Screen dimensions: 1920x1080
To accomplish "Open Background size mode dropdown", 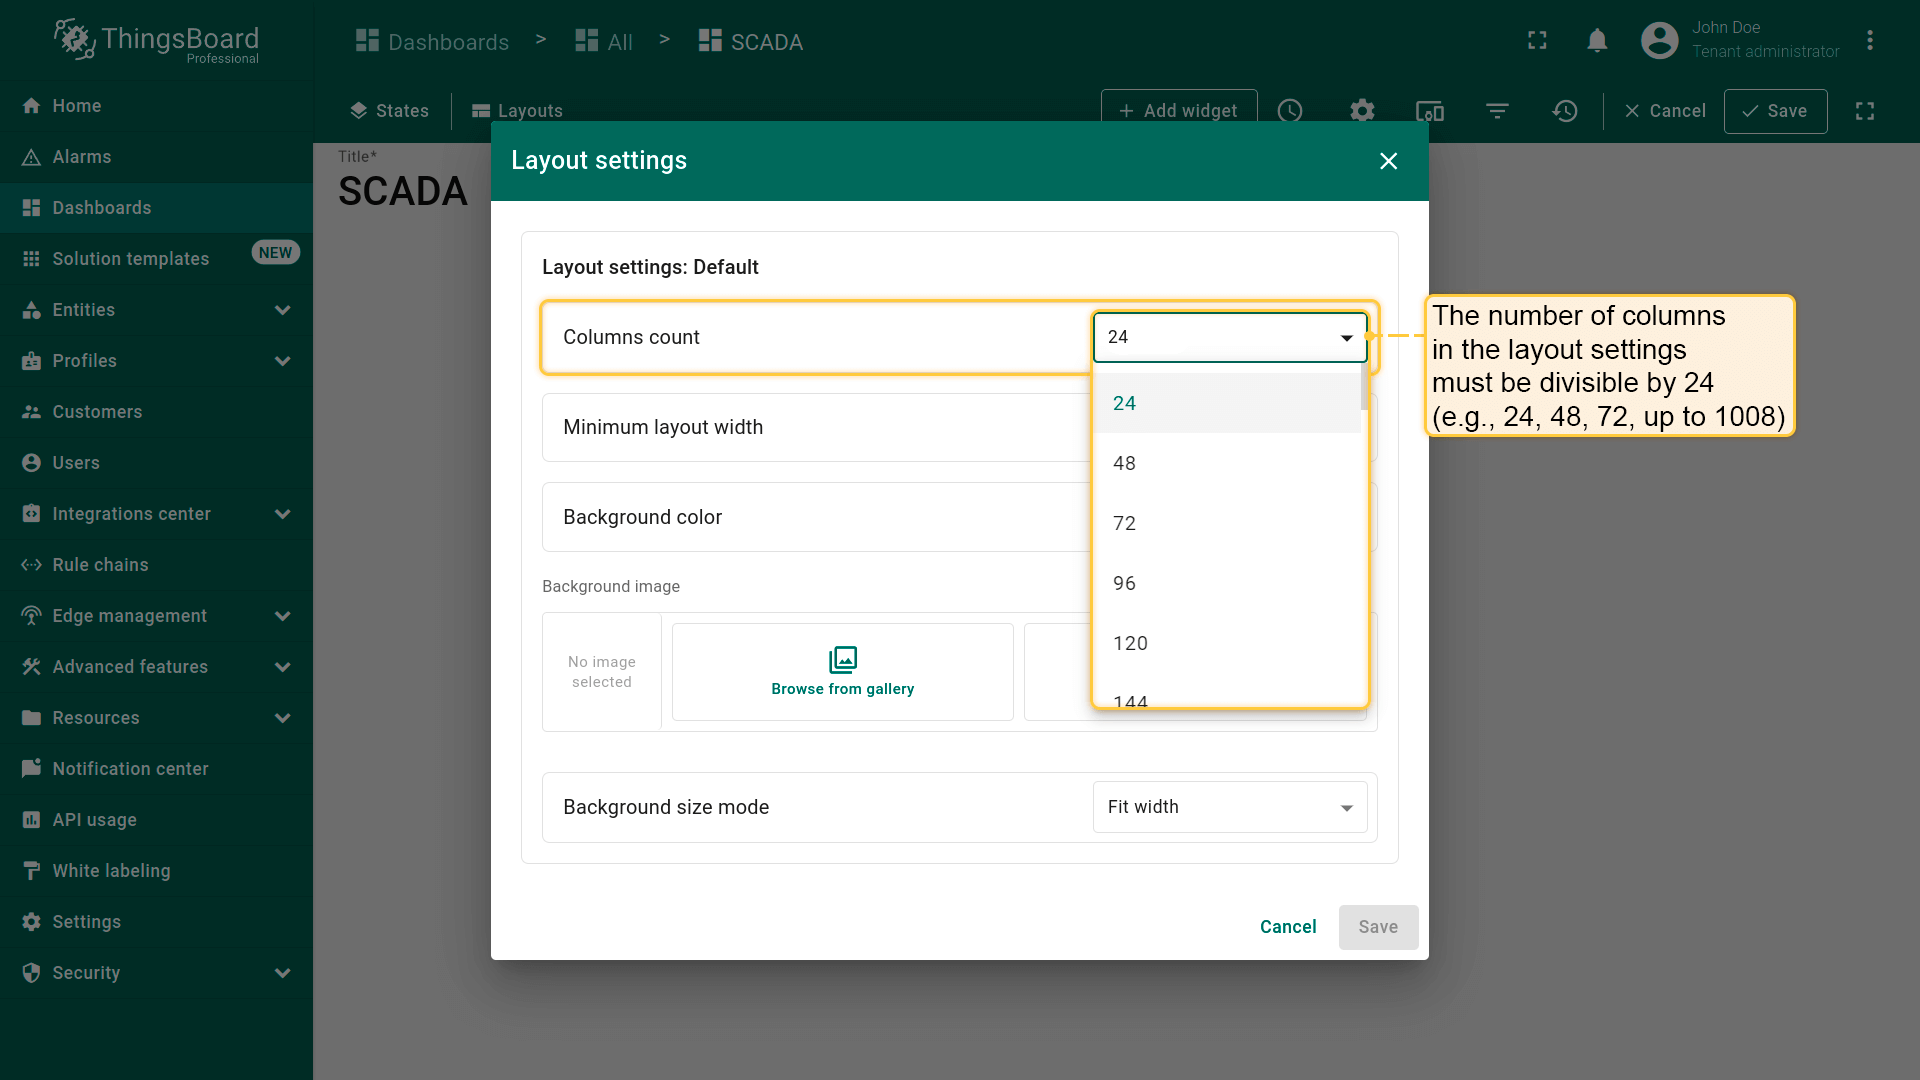I will pyautogui.click(x=1229, y=807).
